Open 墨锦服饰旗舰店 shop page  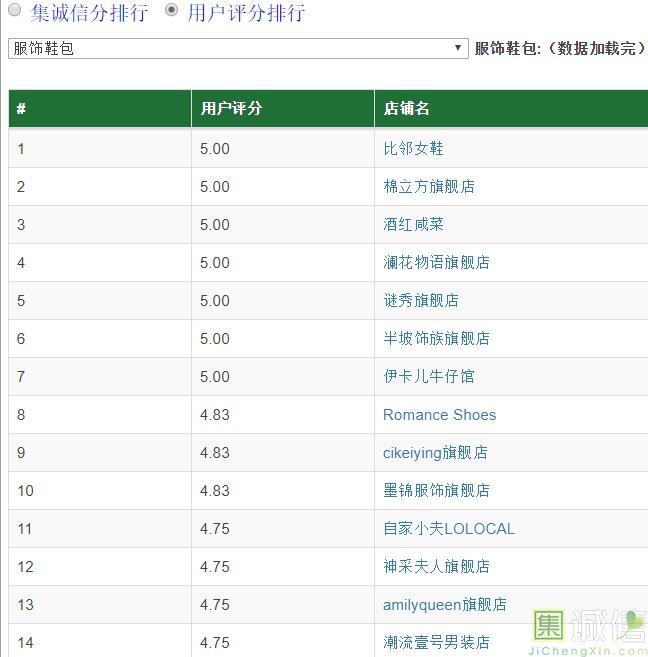click(x=436, y=490)
